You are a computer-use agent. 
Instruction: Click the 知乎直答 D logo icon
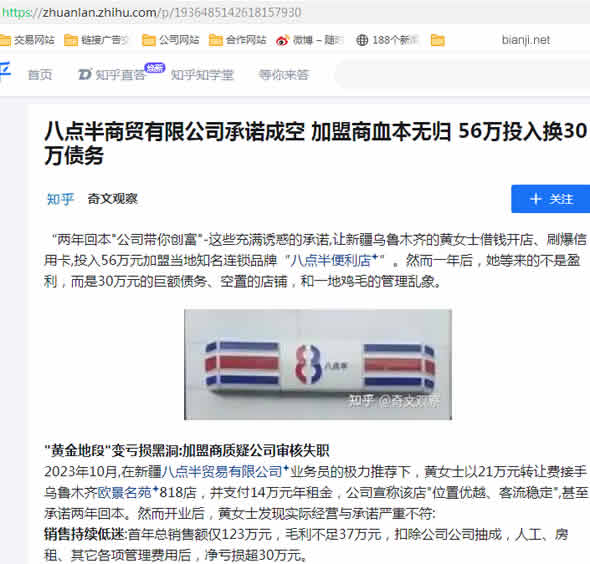84,74
